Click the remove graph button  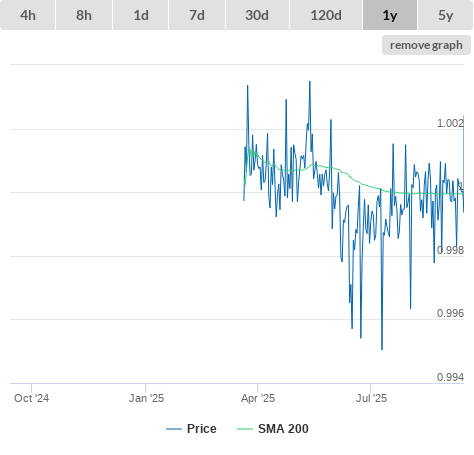(x=426, y=45)
